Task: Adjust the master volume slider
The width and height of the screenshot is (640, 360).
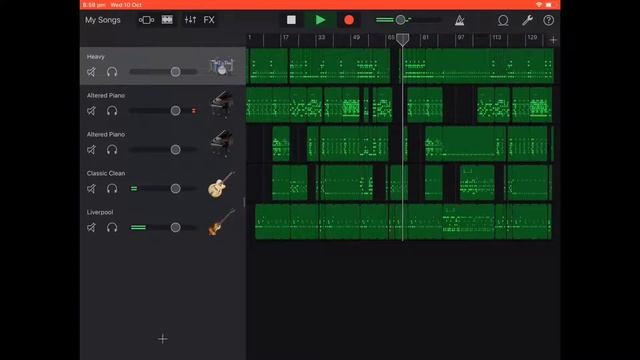Action: click(409, 20)
